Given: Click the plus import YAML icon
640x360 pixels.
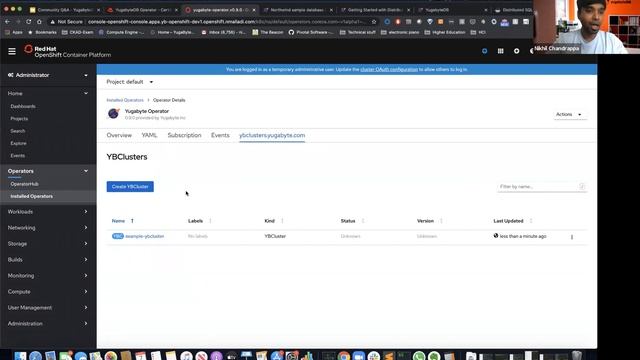Looking at the screenshot, I should pos(516,51).
